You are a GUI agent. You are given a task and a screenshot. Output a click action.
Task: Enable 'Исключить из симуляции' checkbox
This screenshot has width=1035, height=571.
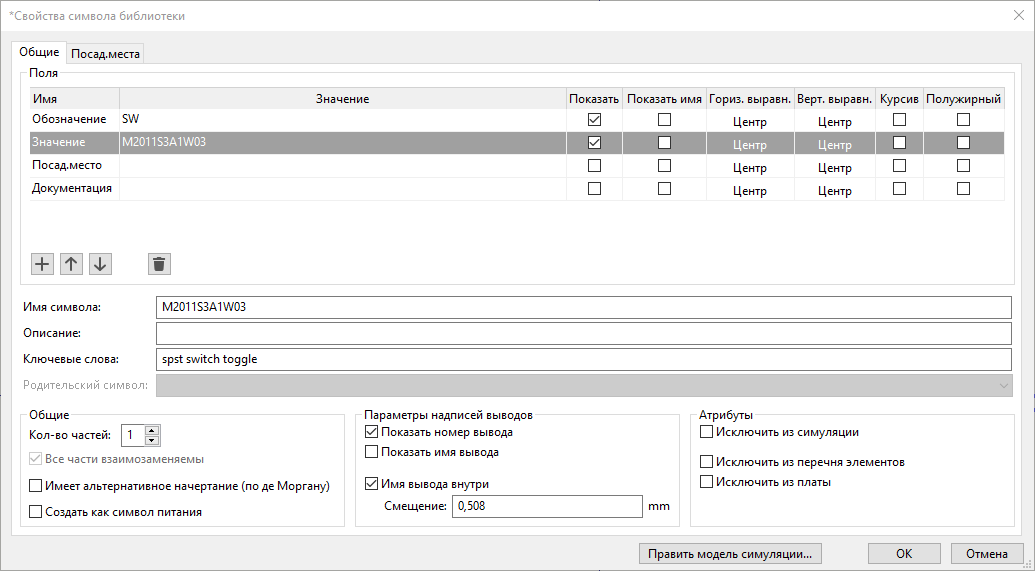(707, 433)
